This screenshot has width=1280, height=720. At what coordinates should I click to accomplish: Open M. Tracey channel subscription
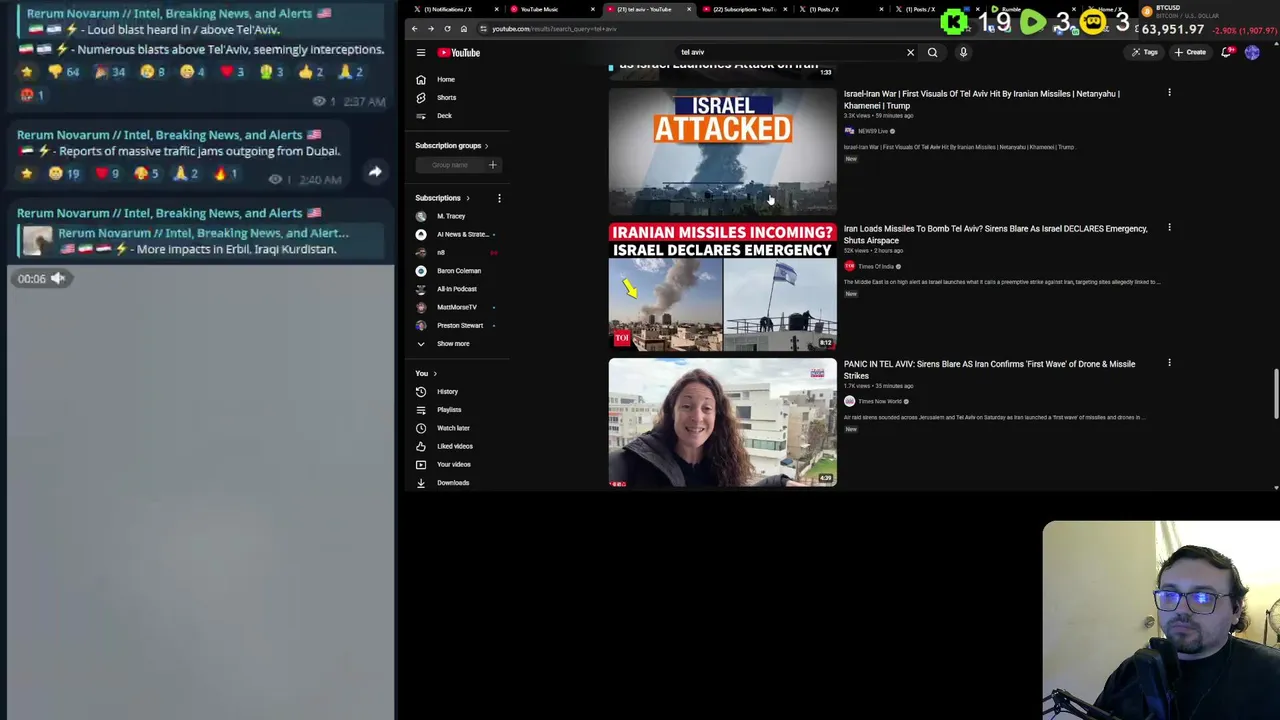point(451,216)
